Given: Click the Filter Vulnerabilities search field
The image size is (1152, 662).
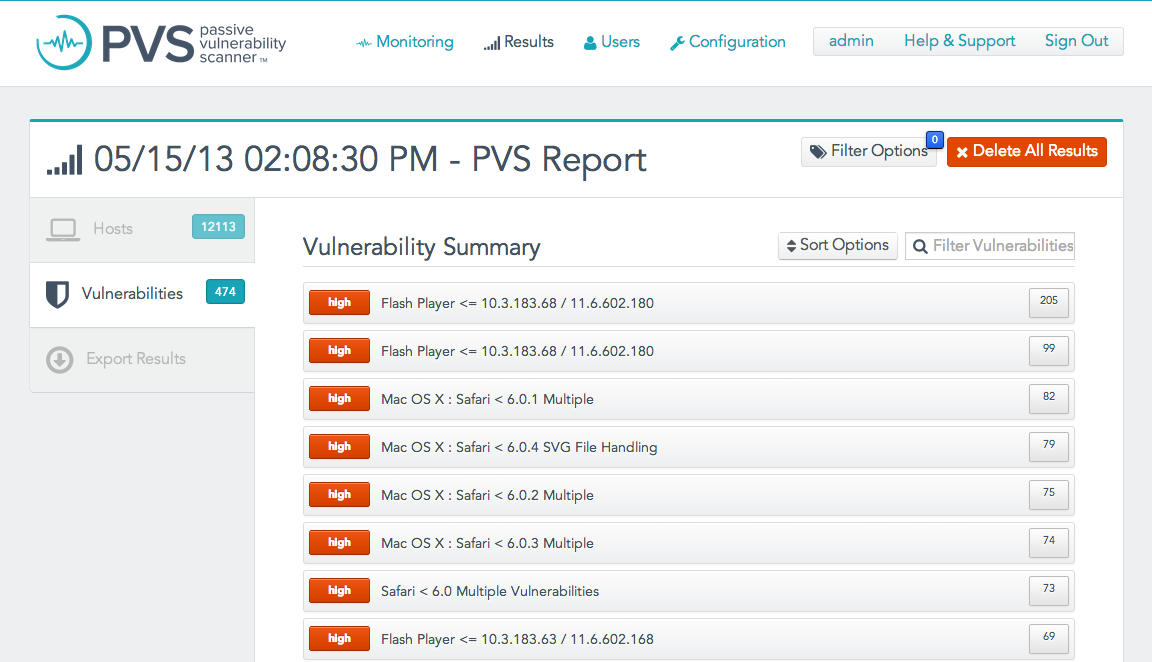Looking at the screenshot, I should tap(990, 245).
